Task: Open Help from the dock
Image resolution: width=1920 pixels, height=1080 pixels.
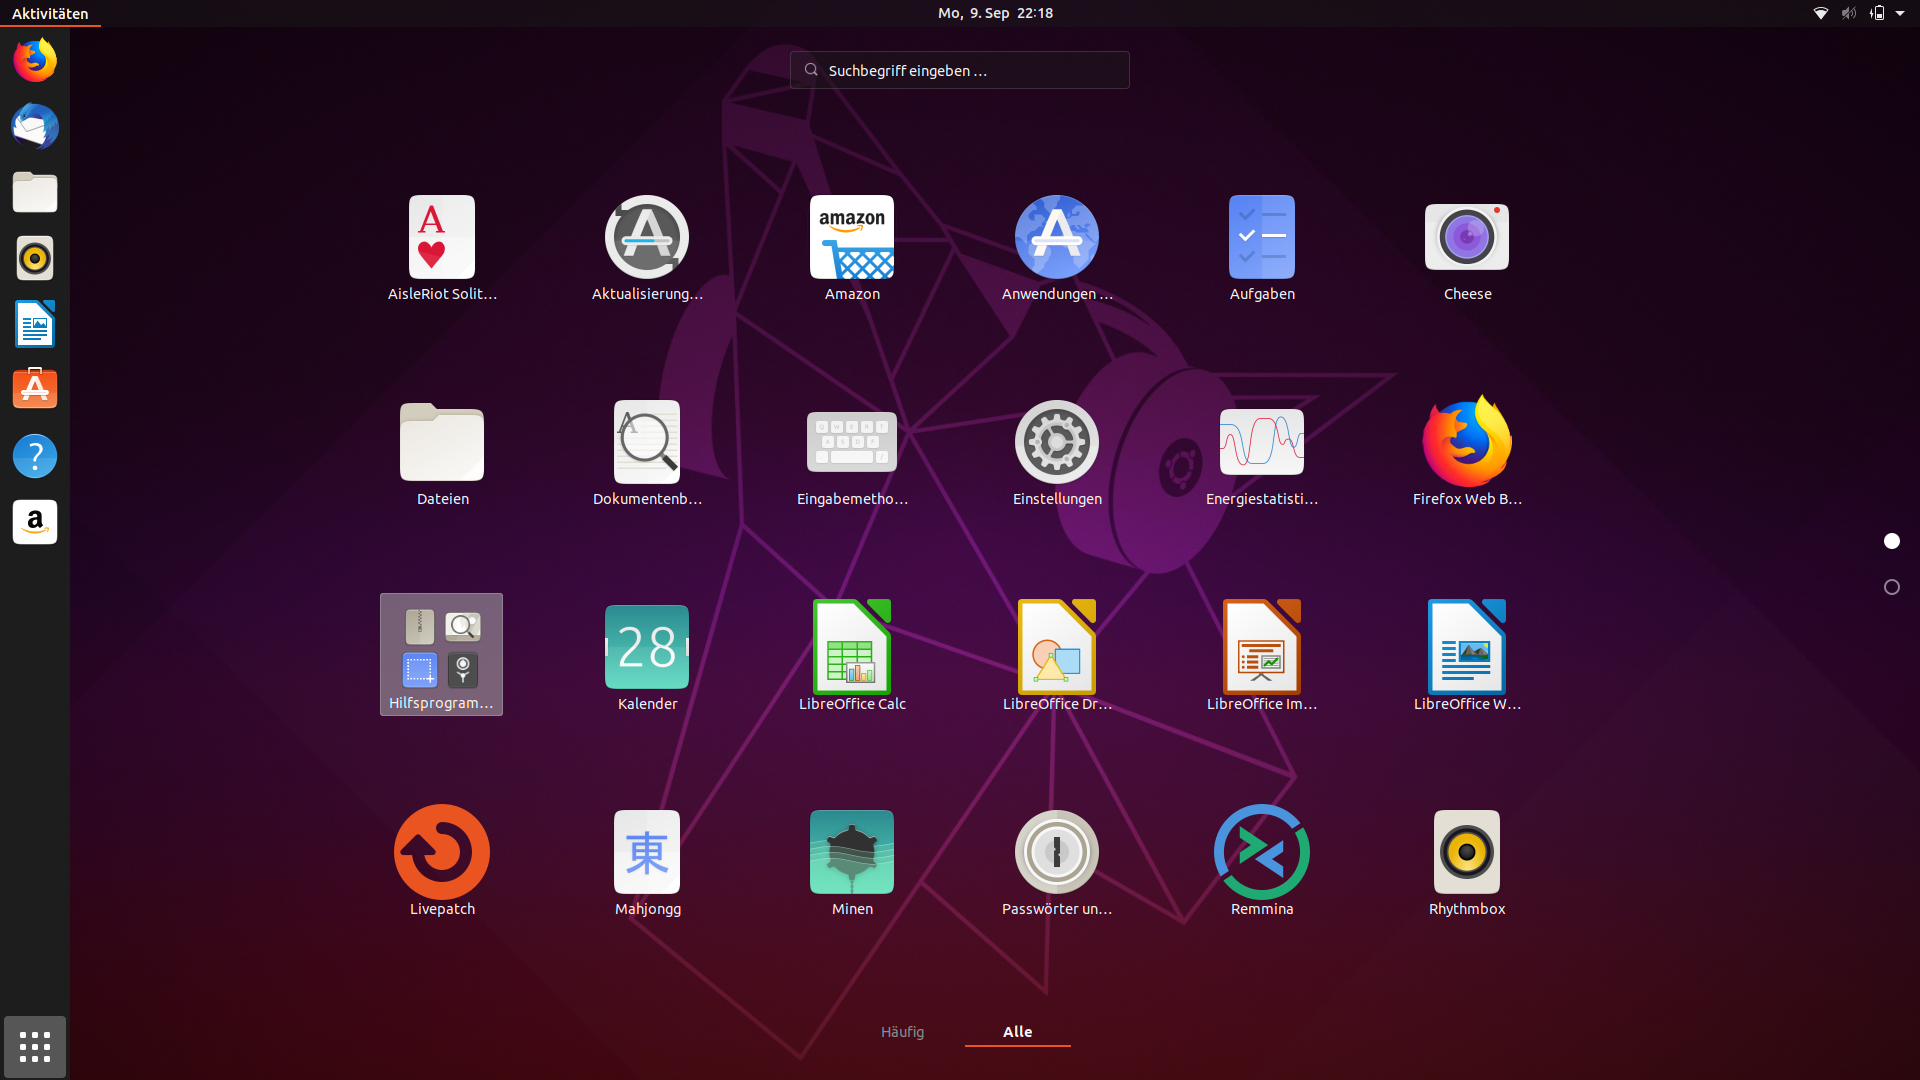Action: [35, 456]
